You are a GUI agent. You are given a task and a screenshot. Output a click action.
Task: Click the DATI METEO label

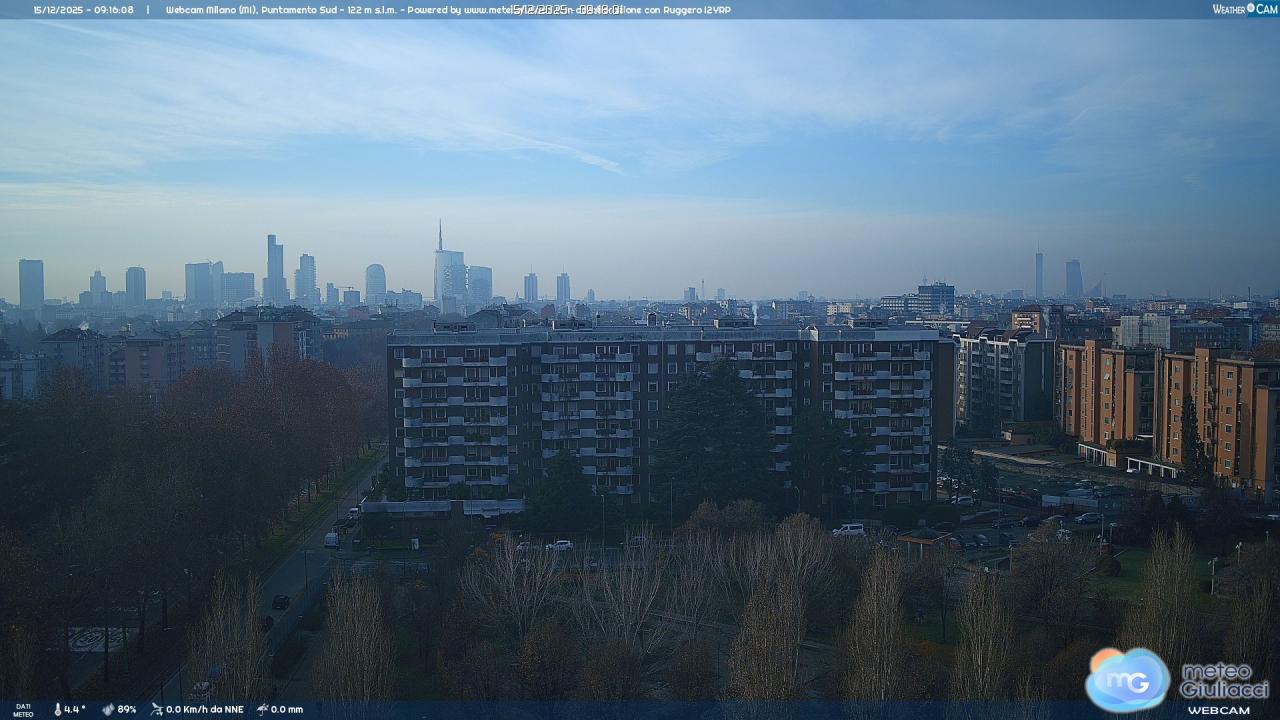pyautogui.click(x=22, y=710)
